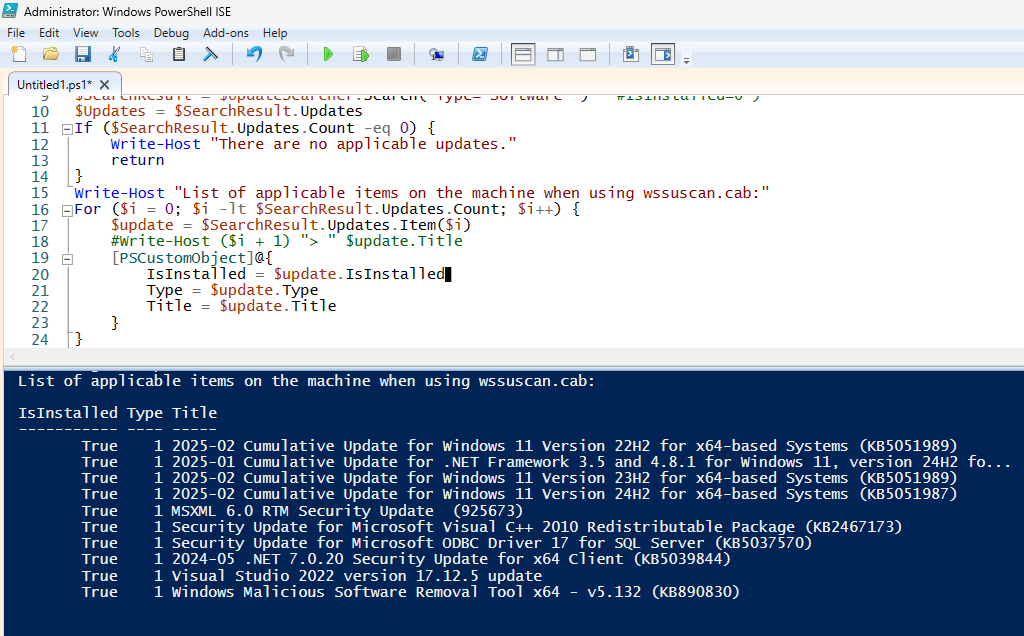Click the $Updates variable on line 10
The height and width of the screenshot is (636, 1024).
coord(110,111)
